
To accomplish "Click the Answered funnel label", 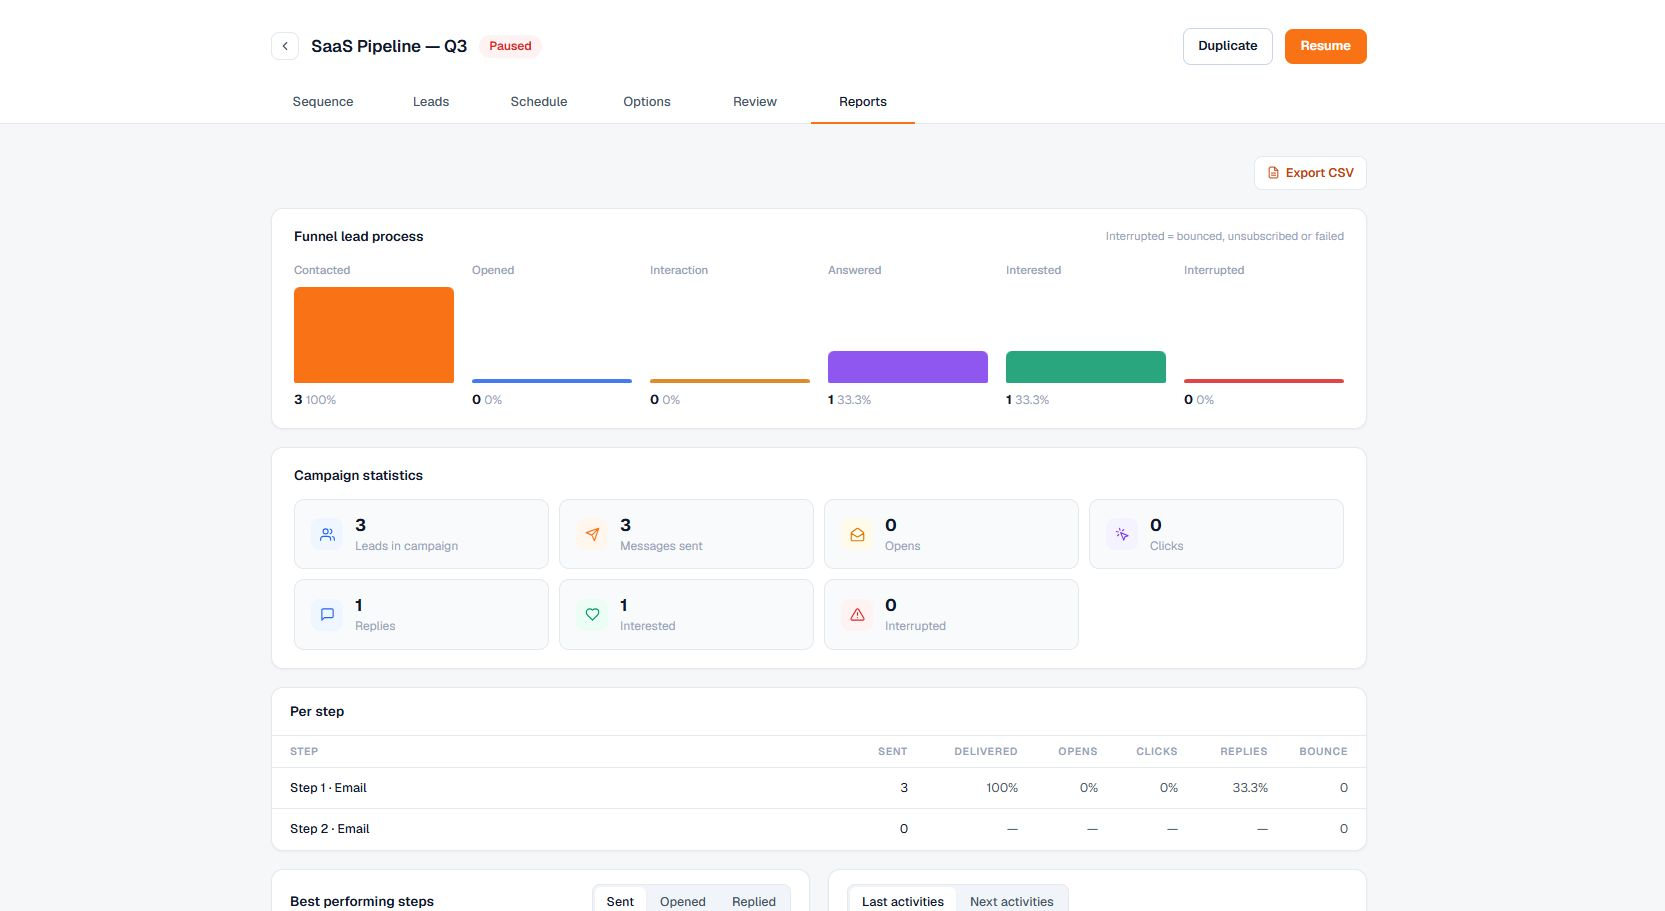I will (855, 270).
